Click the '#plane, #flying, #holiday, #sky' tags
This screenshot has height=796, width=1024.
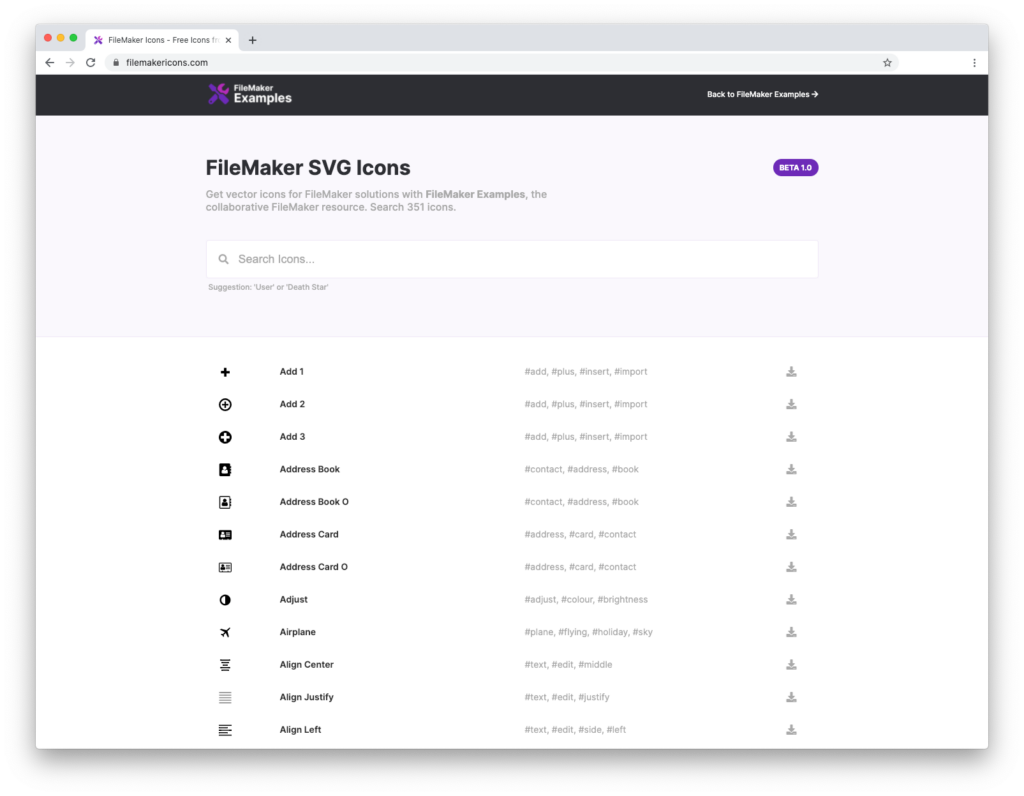pyautogui.click(x=588, y=632)
